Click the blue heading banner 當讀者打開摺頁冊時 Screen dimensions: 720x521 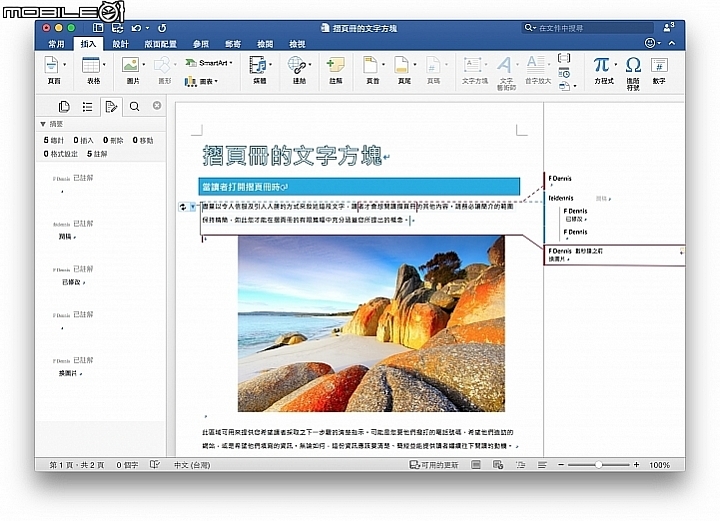point(359,187)
